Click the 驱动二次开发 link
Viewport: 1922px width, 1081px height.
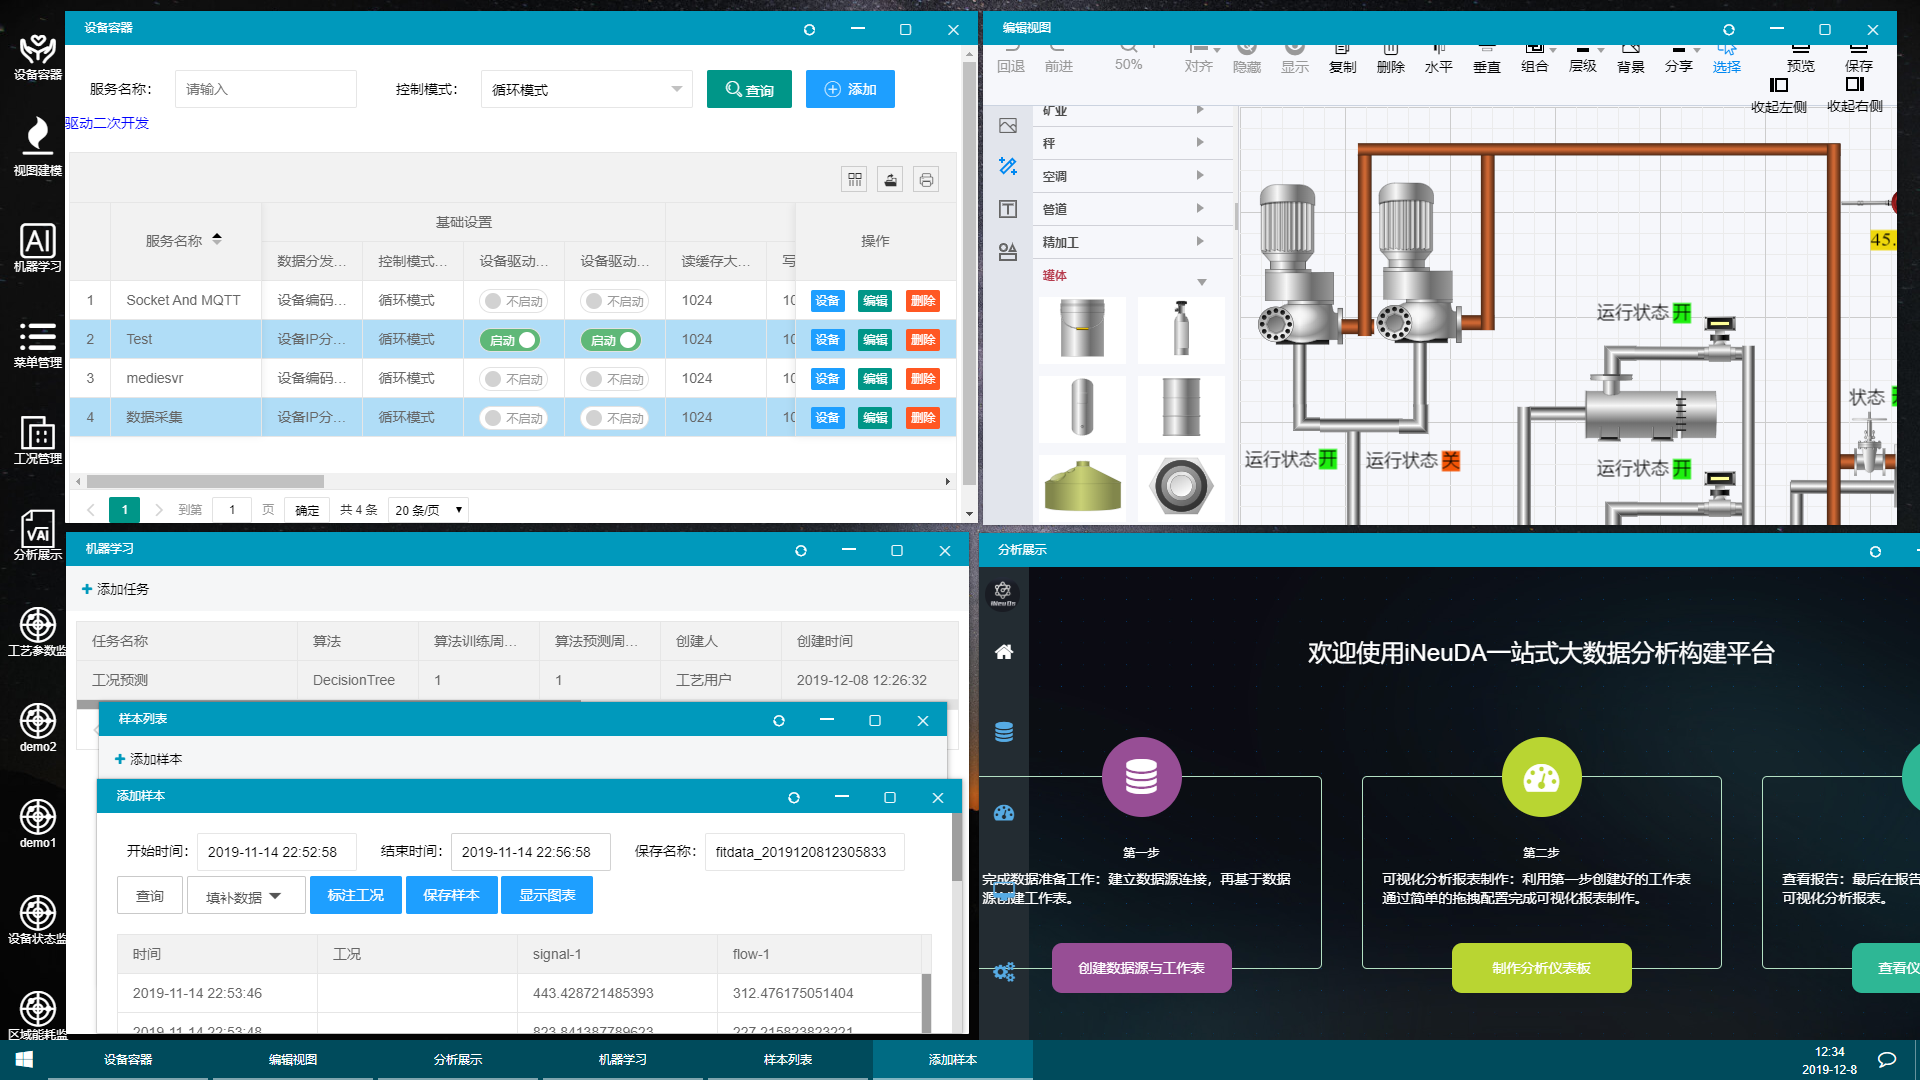[107, 123]
